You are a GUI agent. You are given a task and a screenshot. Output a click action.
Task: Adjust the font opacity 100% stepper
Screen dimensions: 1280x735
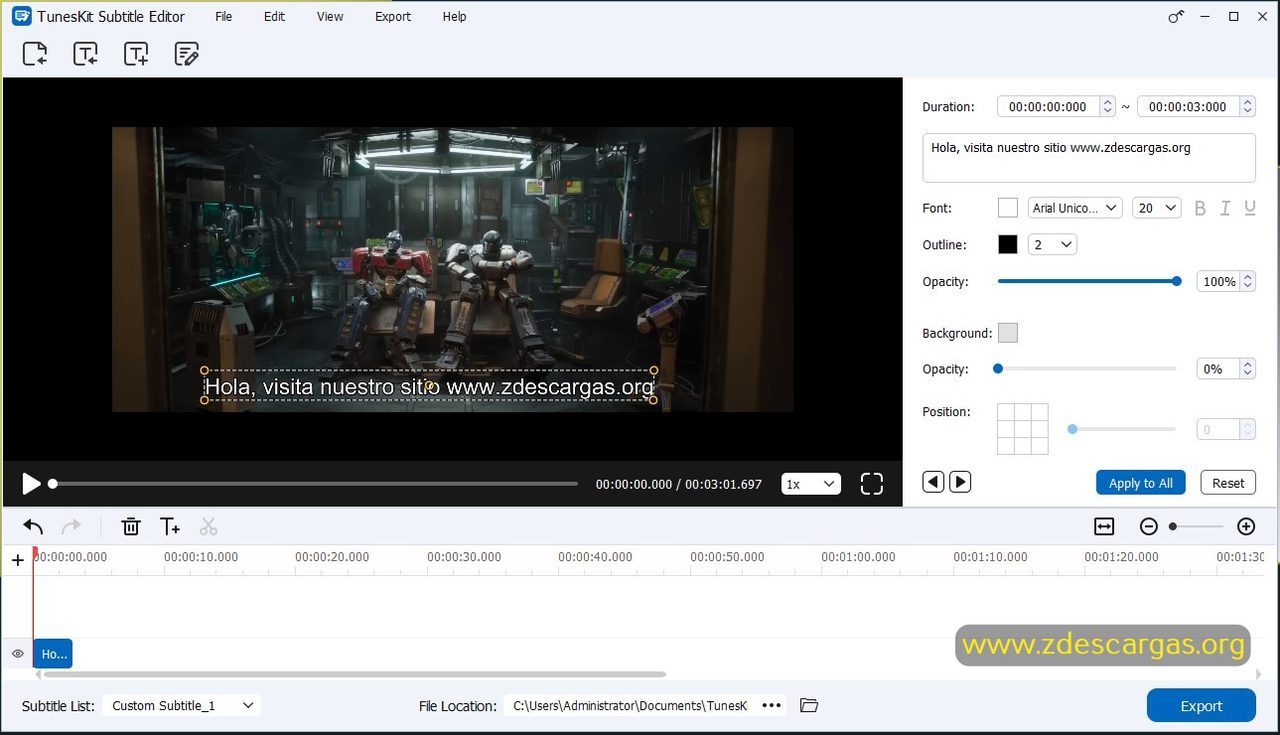(x=1247, y=282)
